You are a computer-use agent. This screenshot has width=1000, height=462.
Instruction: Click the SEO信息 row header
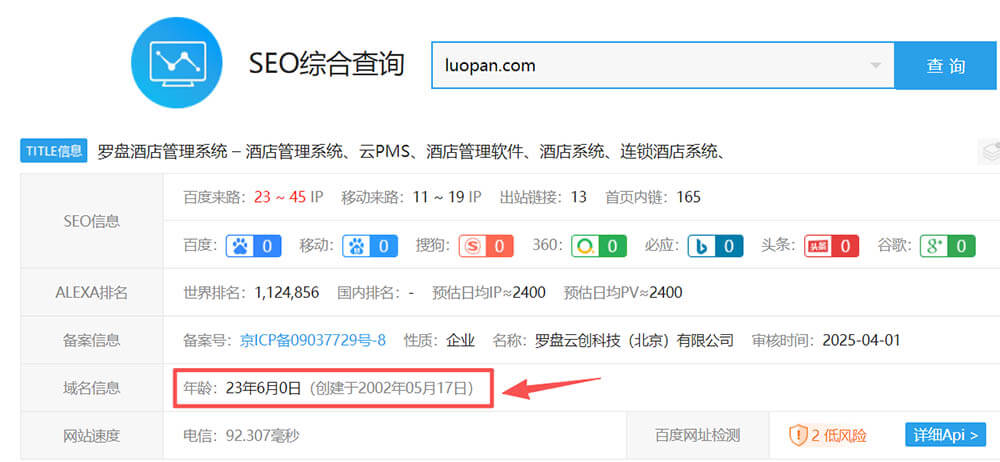(x=92, y=221)
